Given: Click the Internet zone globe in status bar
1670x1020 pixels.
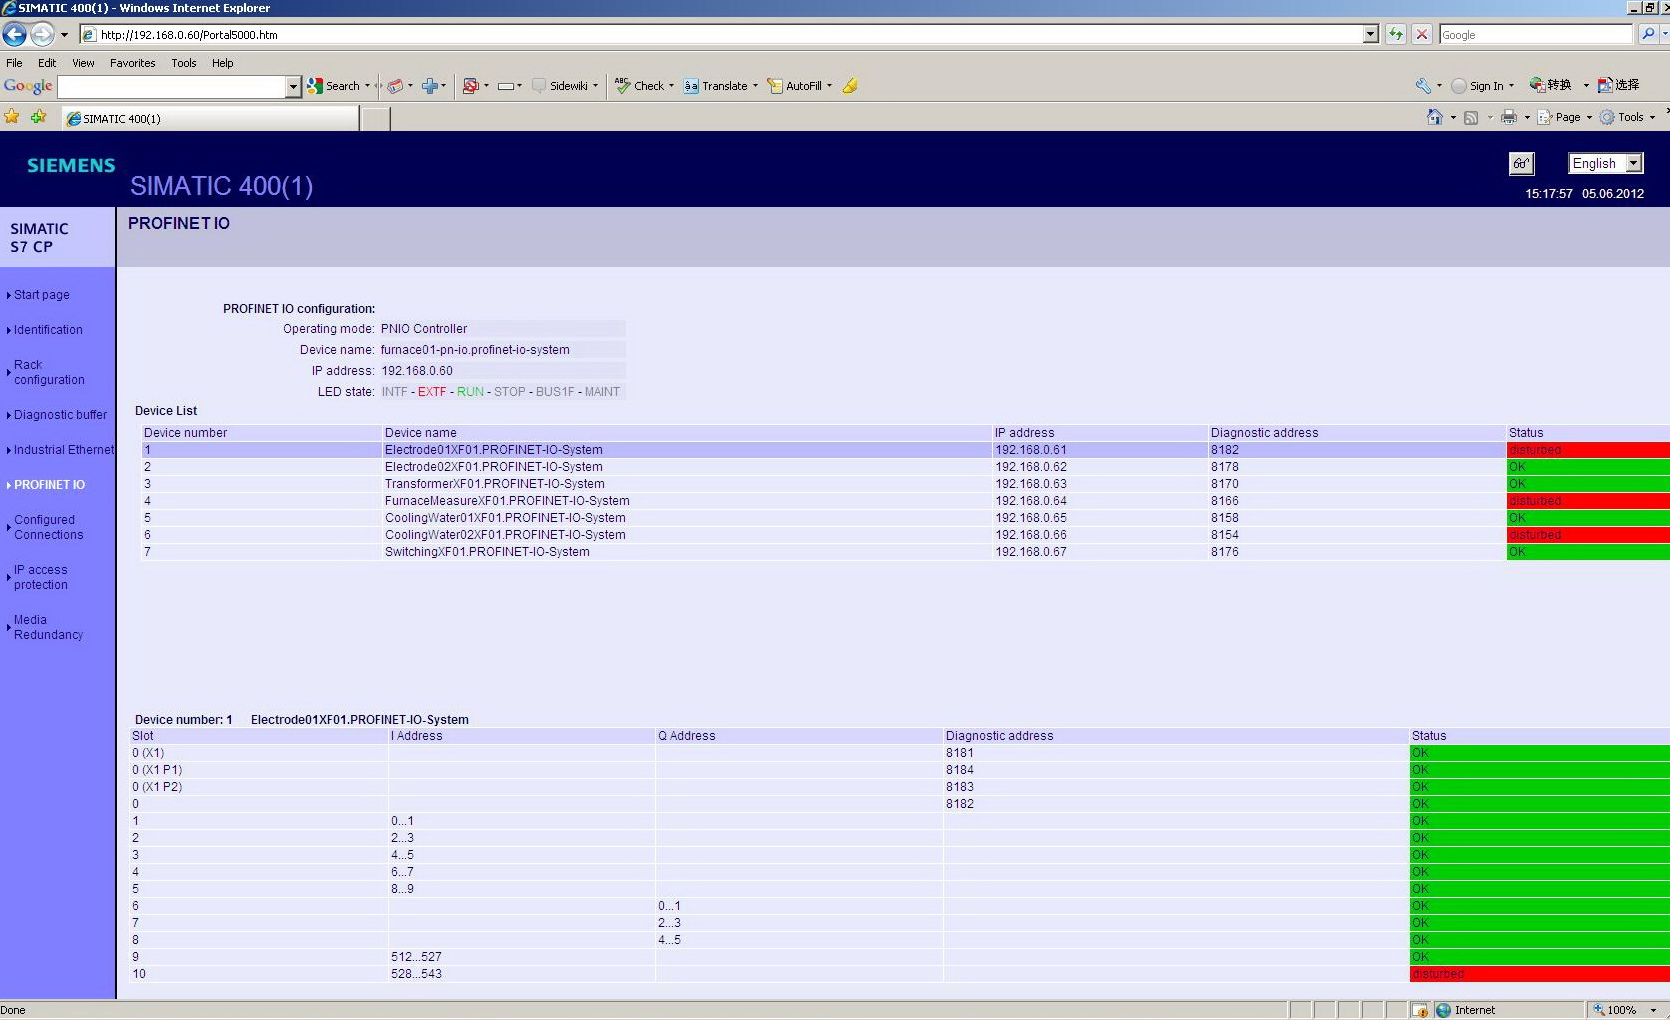Looking at the screenshot, I should coord(1443,1010).
